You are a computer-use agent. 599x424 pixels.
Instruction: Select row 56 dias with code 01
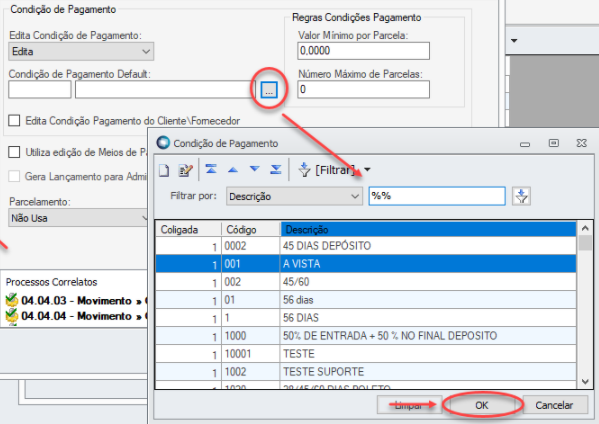point(366,299)
